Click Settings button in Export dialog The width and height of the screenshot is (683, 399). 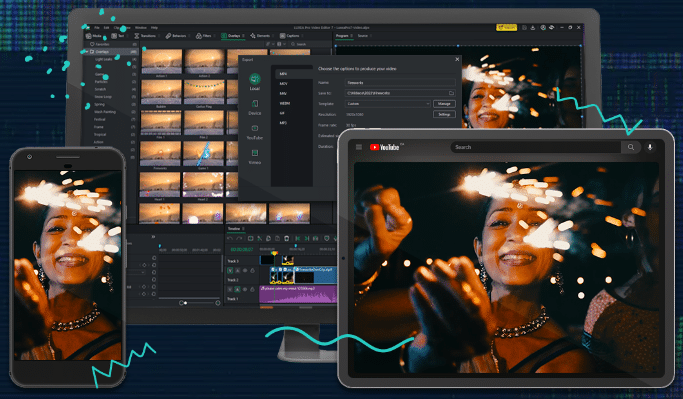click(444, 114)
